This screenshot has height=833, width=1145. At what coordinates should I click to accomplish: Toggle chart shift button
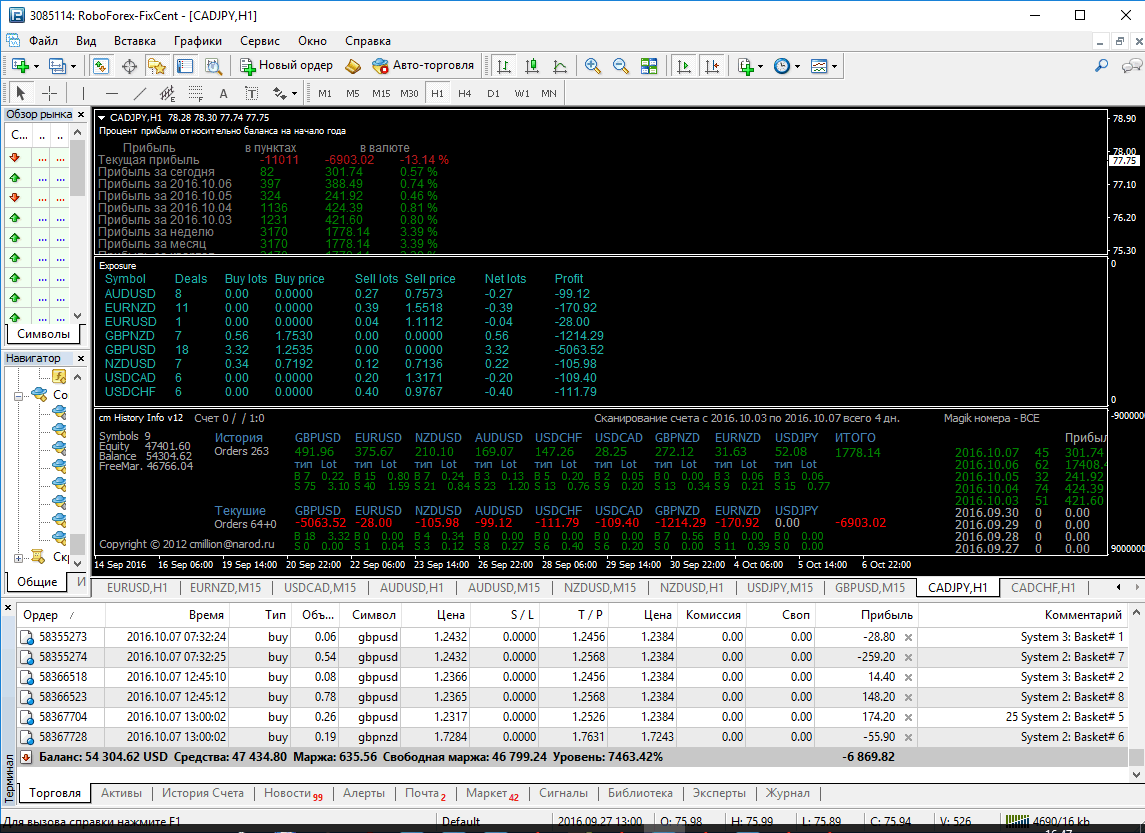[712, 65]
